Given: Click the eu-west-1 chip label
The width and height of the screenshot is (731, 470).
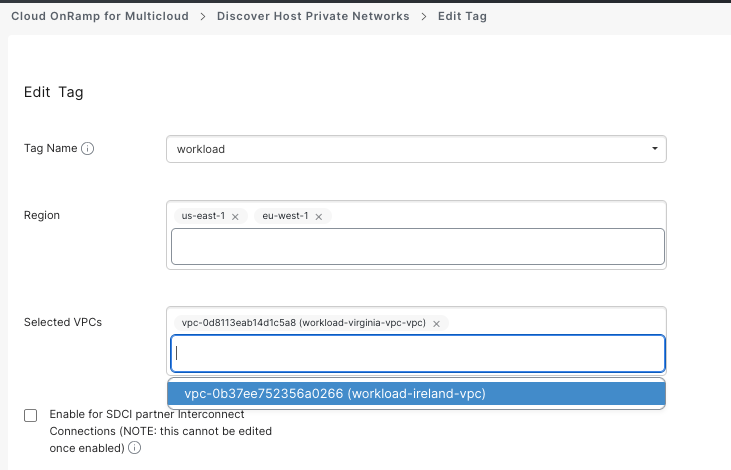Looking at the screenshot, I should coord(284,216).
